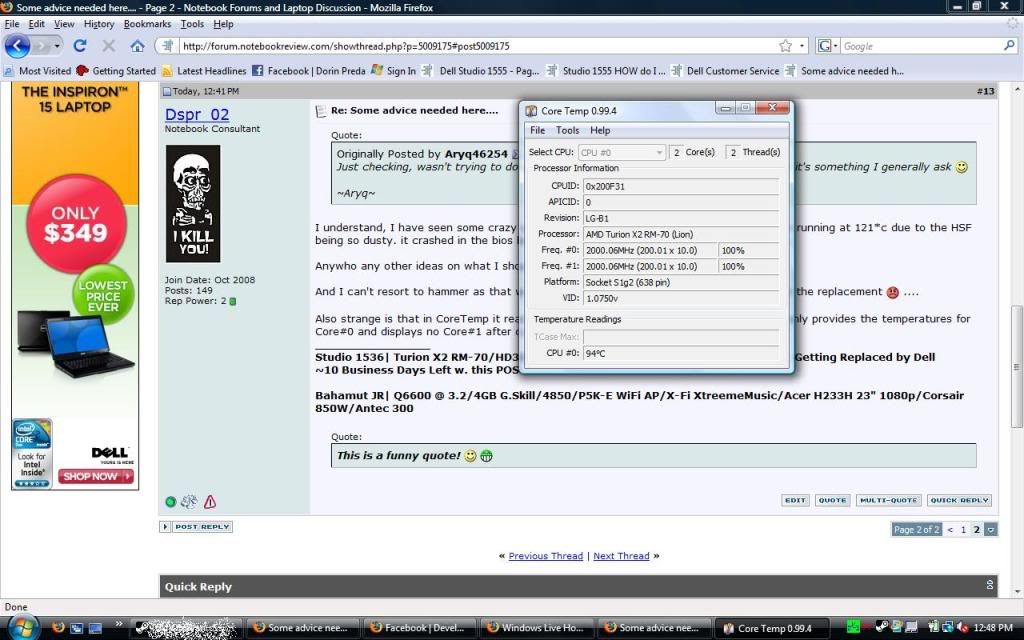The image size is (1024, 640).
Task: Open the page-jump dropdown beside page 2
Action: tap(991, 530)
